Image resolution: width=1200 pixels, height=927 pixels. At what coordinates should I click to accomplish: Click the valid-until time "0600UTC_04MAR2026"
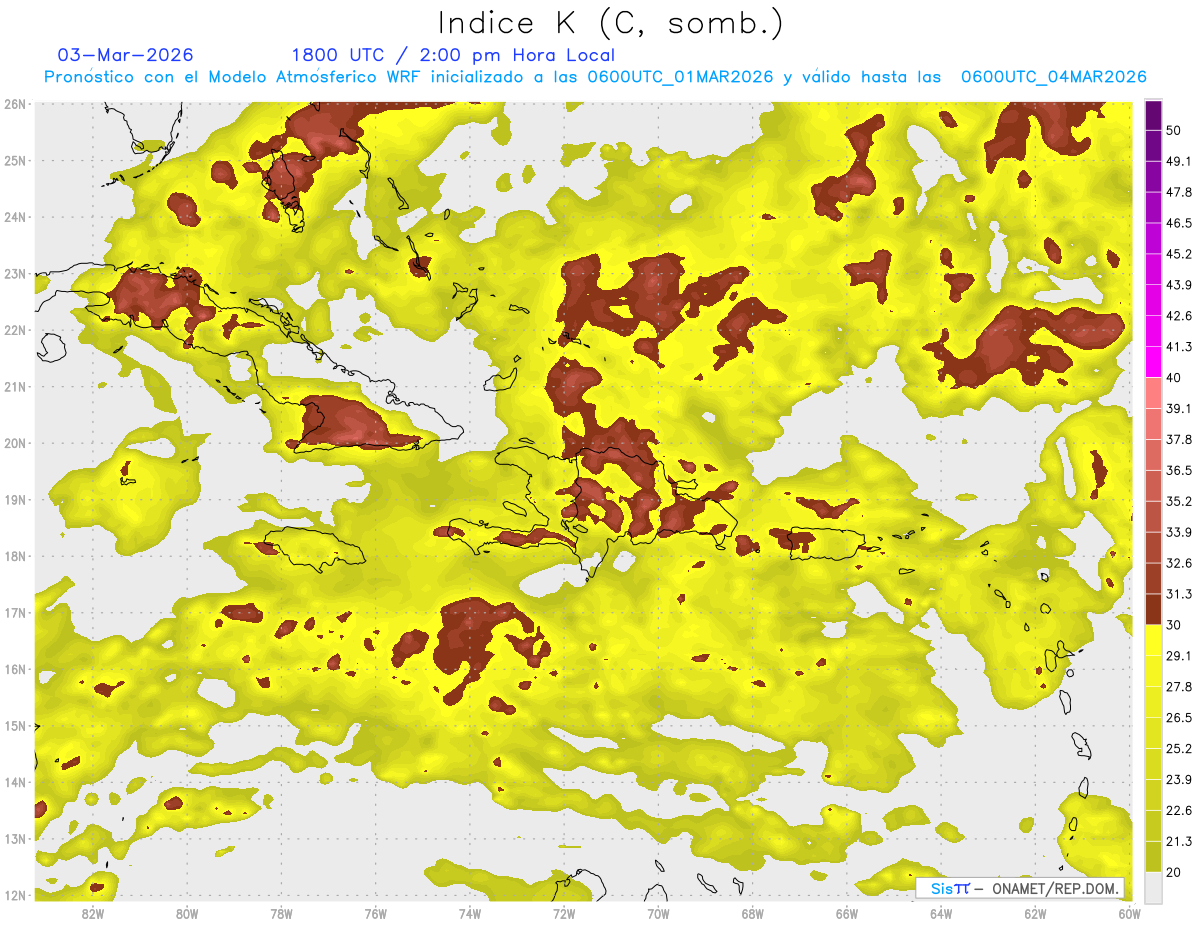[1053, 77]
